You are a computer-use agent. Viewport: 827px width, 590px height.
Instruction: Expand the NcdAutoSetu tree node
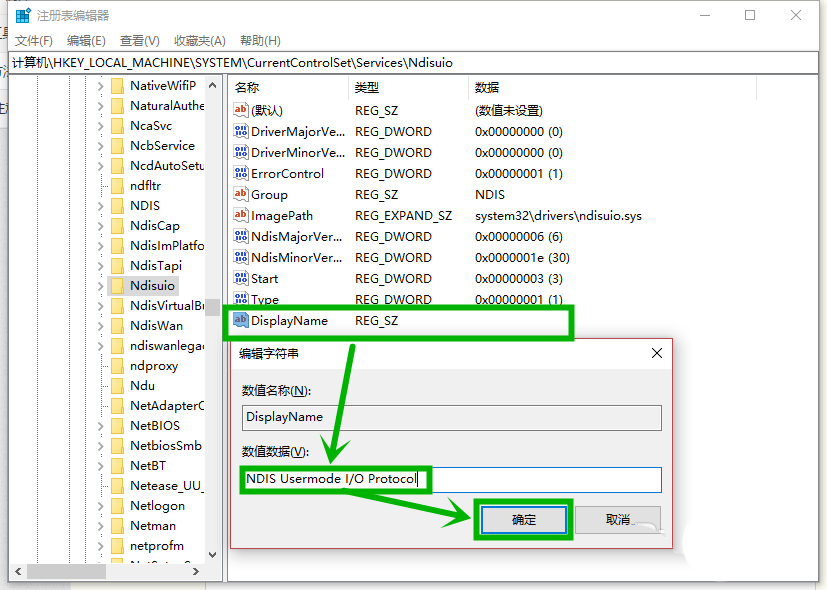[x=100, y=166]
